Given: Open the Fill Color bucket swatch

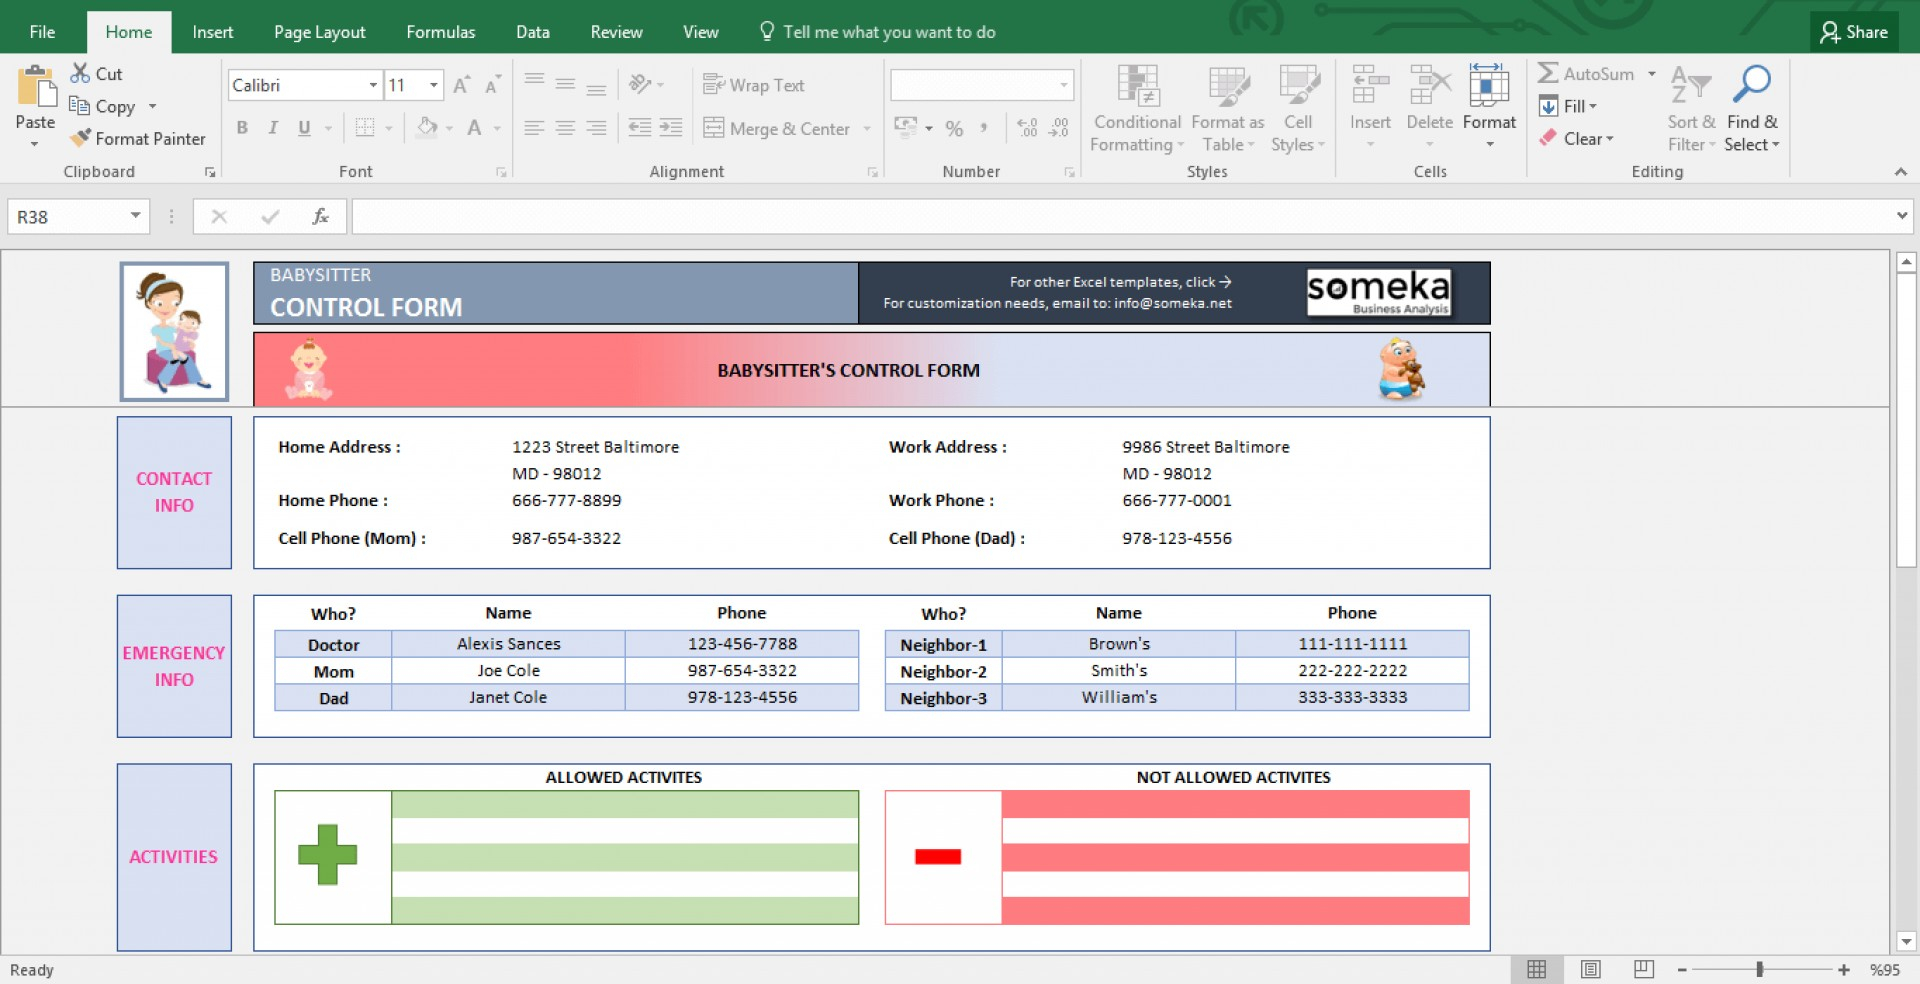Looking at the screenshot, I should tap(427, 128).
